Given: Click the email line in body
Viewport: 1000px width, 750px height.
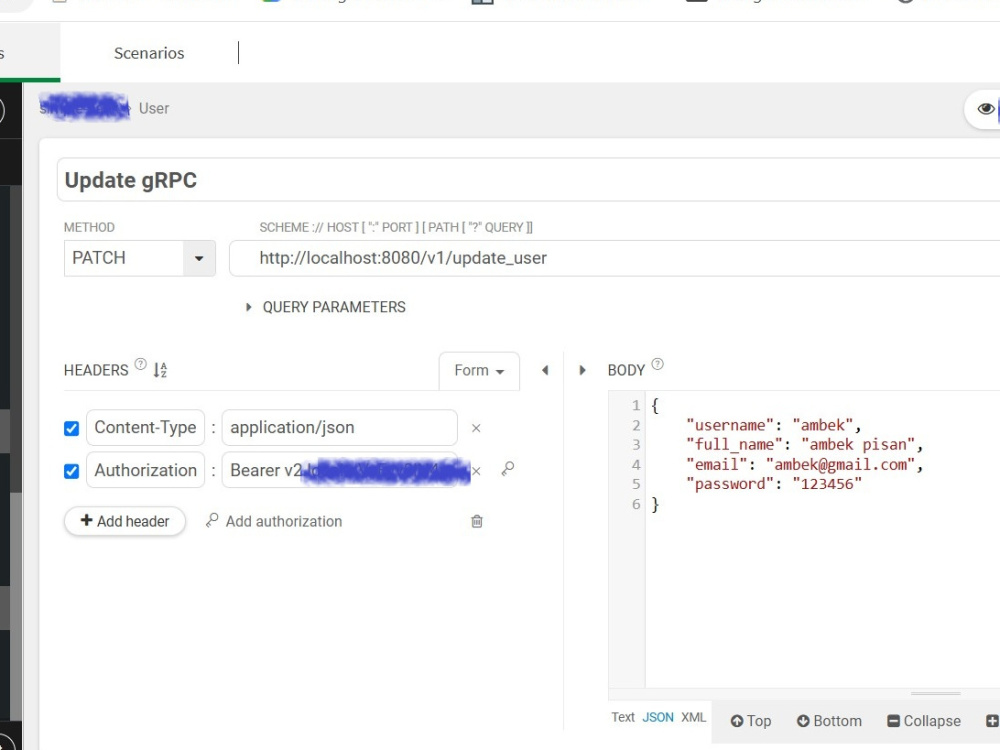Looking at the screenshot, I should [x=804, y=464].
